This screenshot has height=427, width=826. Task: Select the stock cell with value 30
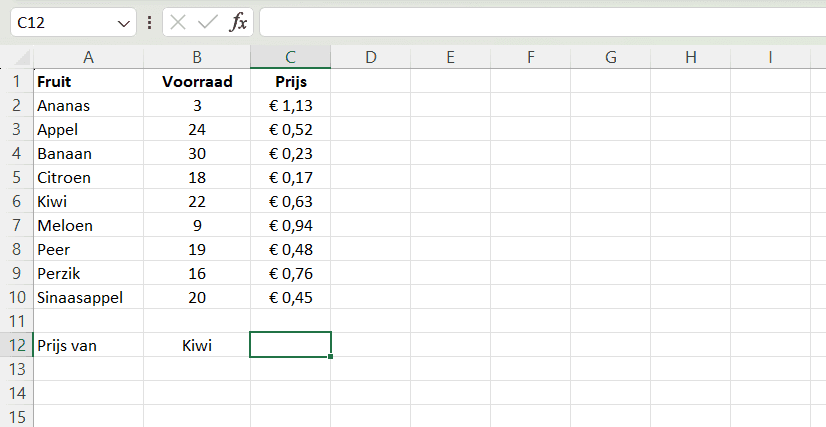pos(197,153)
